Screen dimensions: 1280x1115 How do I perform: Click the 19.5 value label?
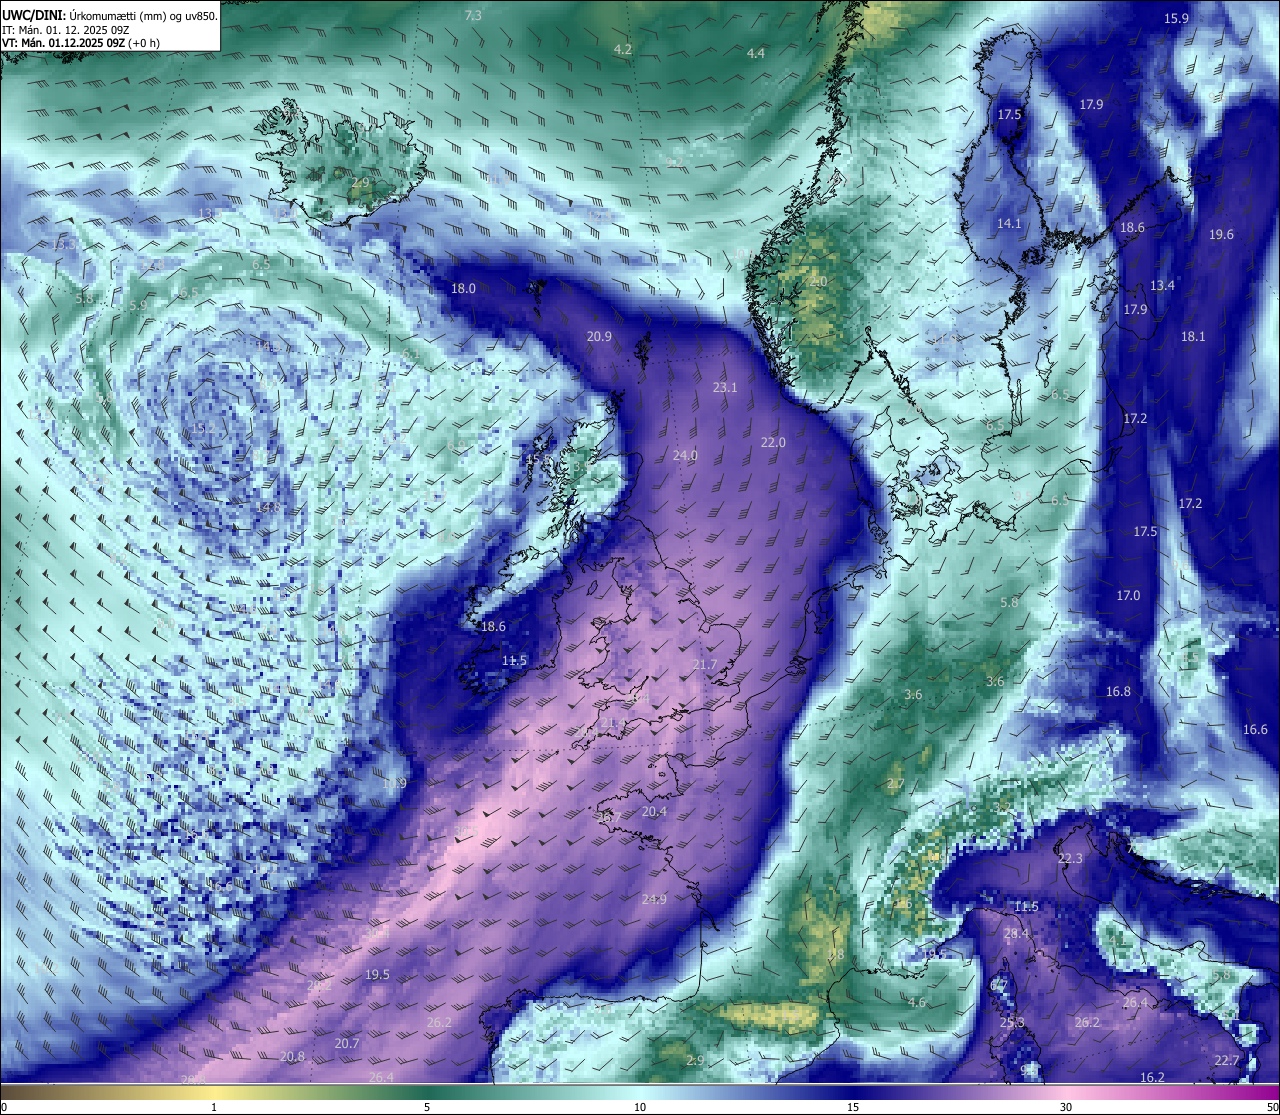[x=377, y=974]
